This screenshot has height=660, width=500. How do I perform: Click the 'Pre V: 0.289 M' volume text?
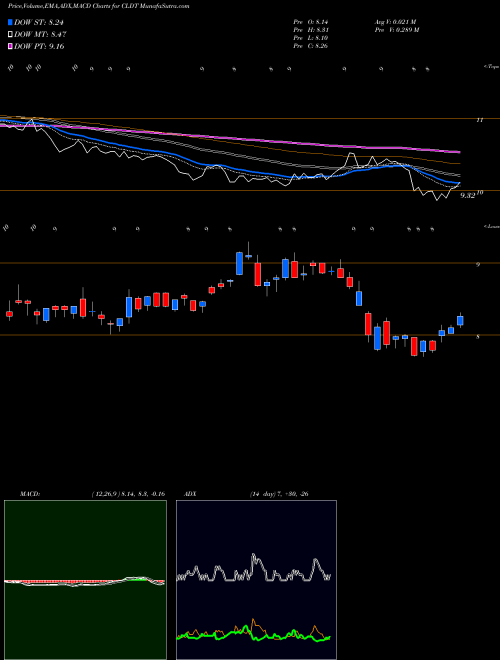point(396,30)
